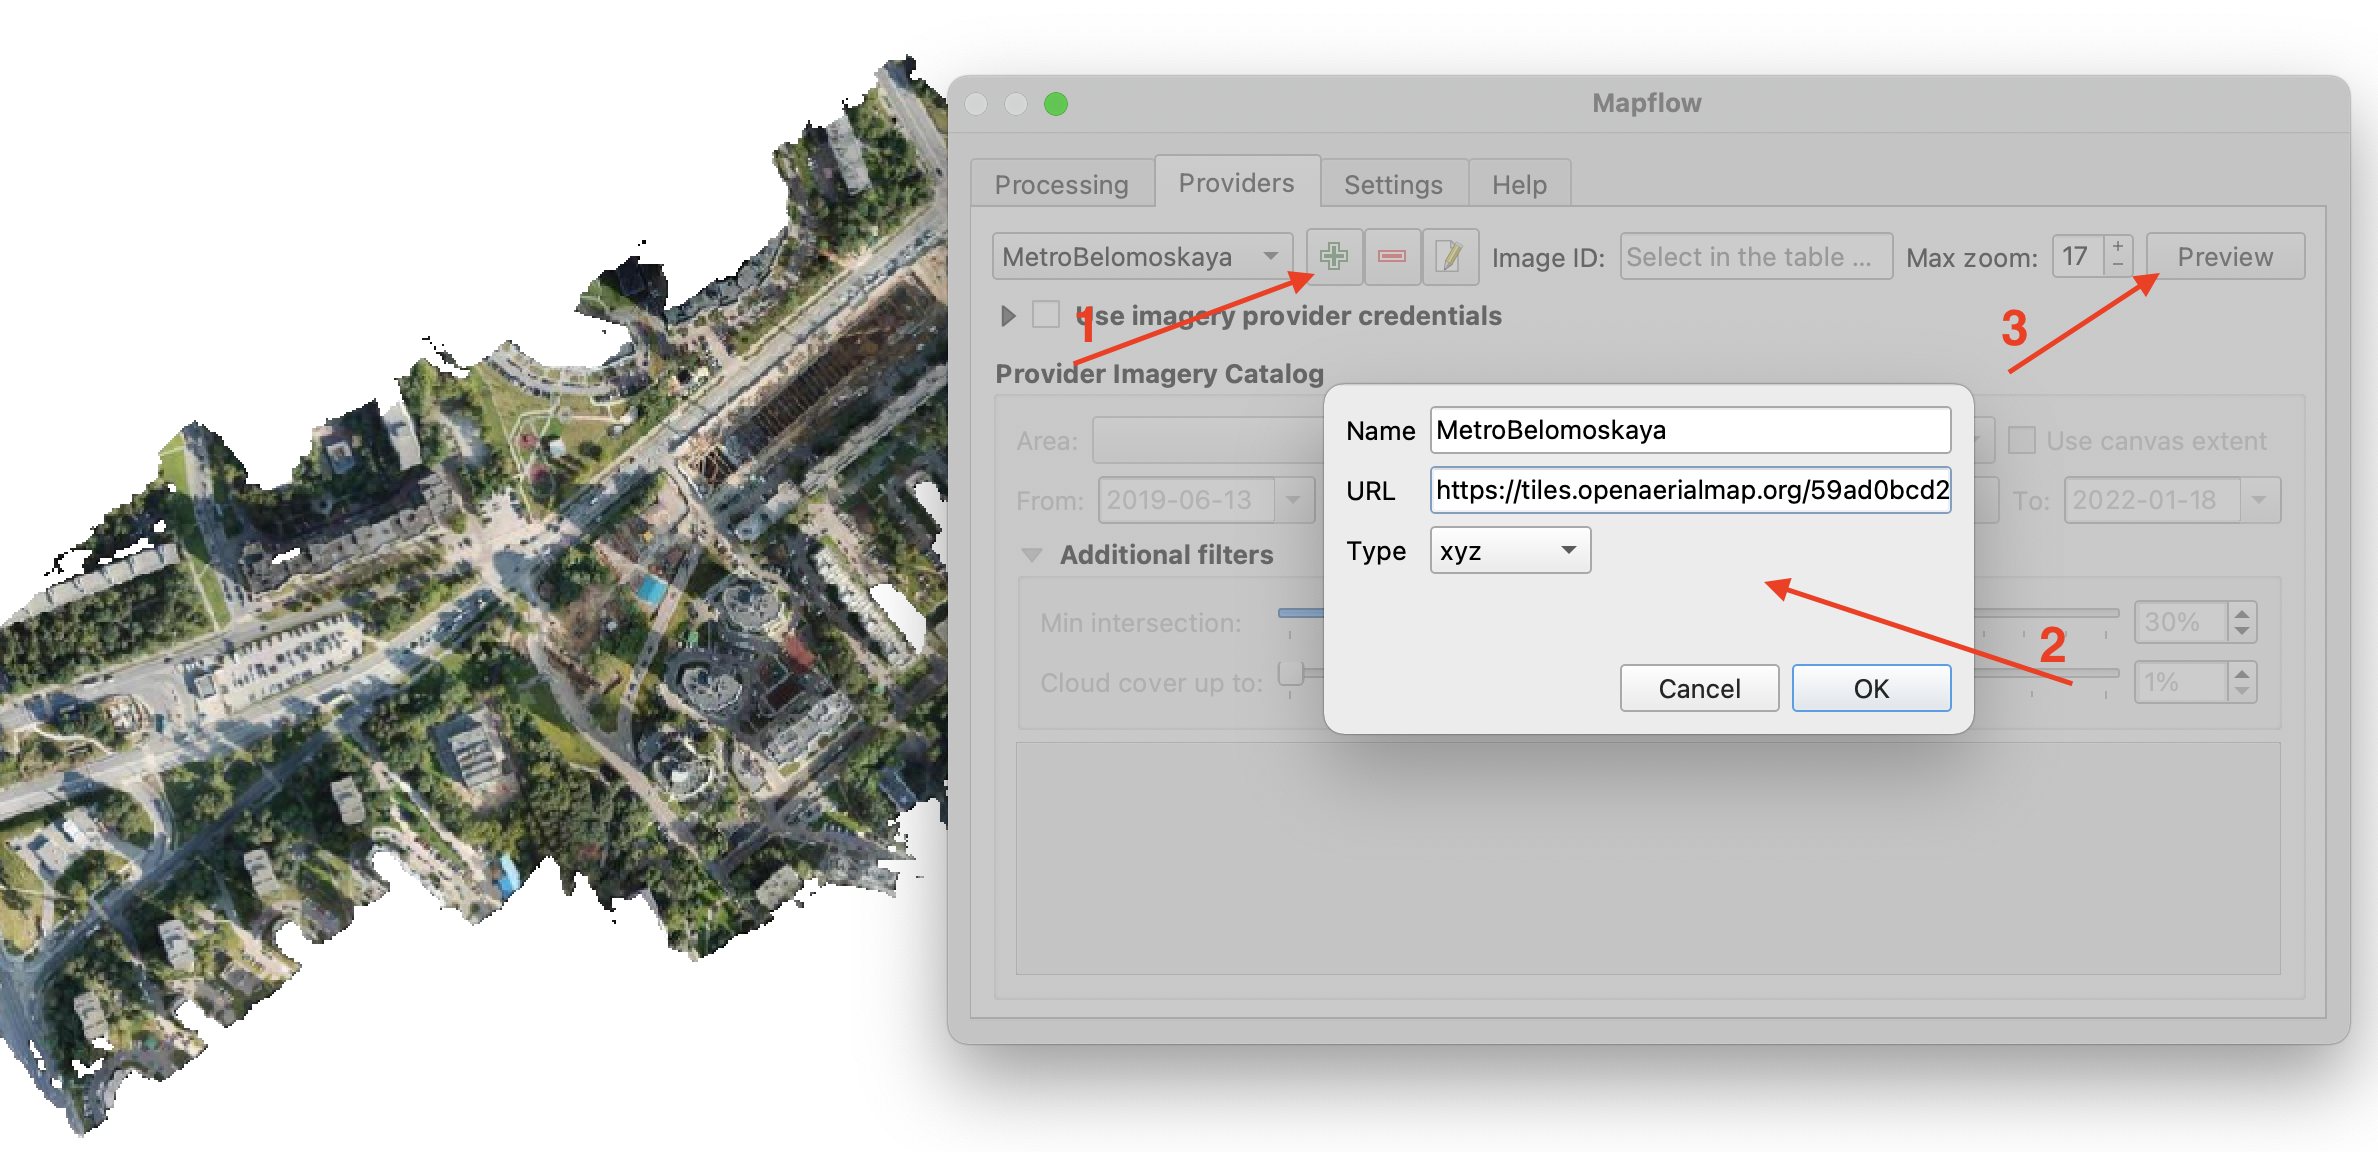Open the MetroBelomoskaya provider dropdown
Viewport: 2378px width, 1152px height.
click(1142, 257)
